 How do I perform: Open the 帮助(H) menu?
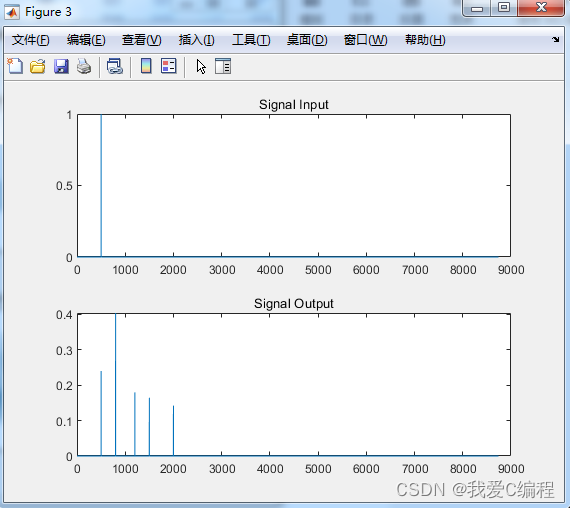click(425, 40)
